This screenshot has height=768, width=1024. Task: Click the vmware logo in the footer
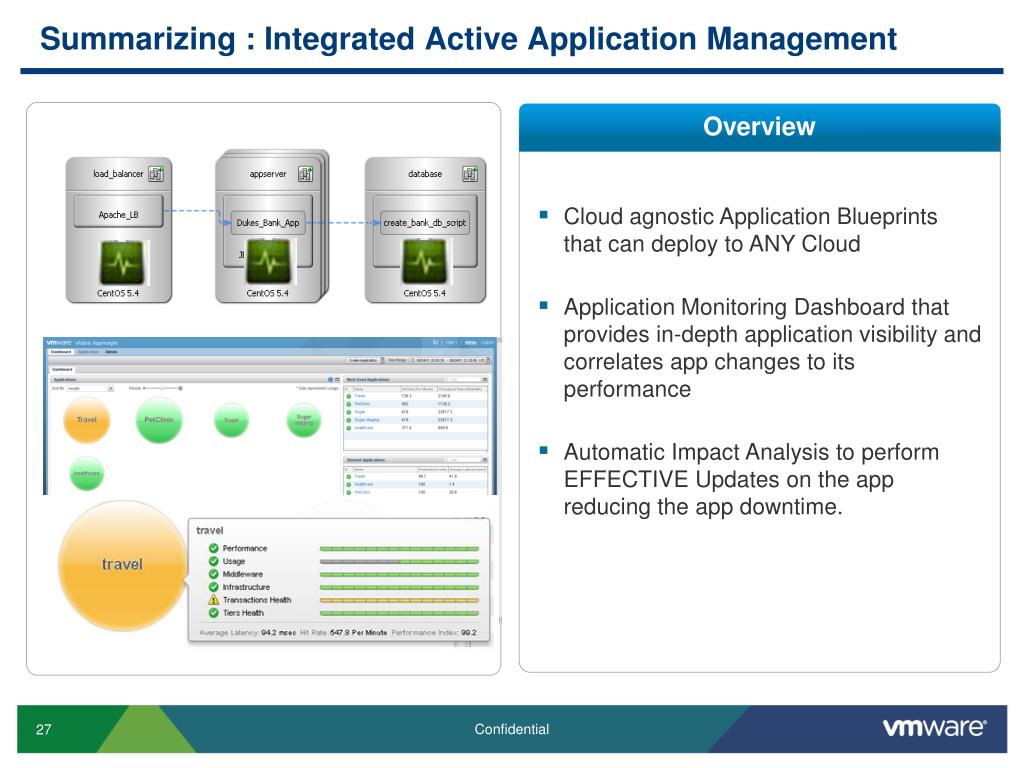tap(935, 728)
